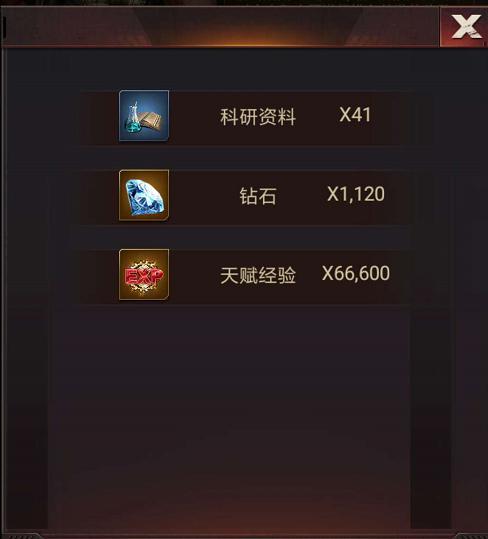Click the gap between 科研资料 and X41
Image resolution: width=488 pixels, height=539 pixels.
click(x=318, y=117)
